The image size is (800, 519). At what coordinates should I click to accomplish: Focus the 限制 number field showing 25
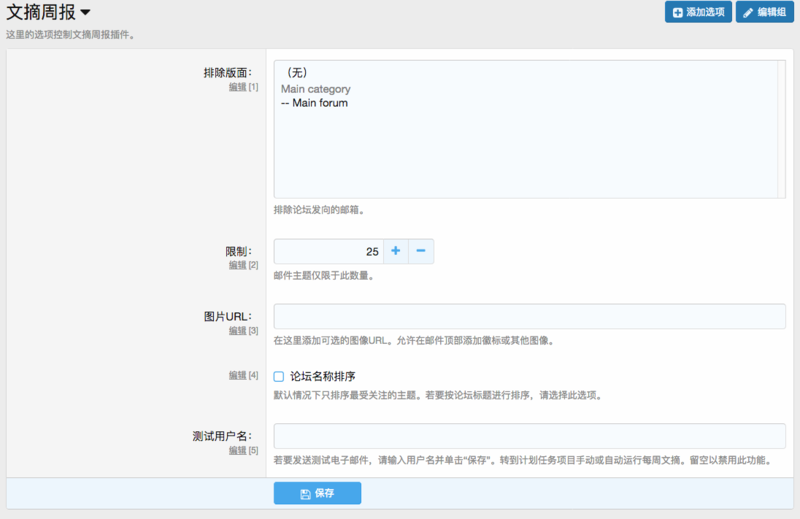(x=329, y=251)
